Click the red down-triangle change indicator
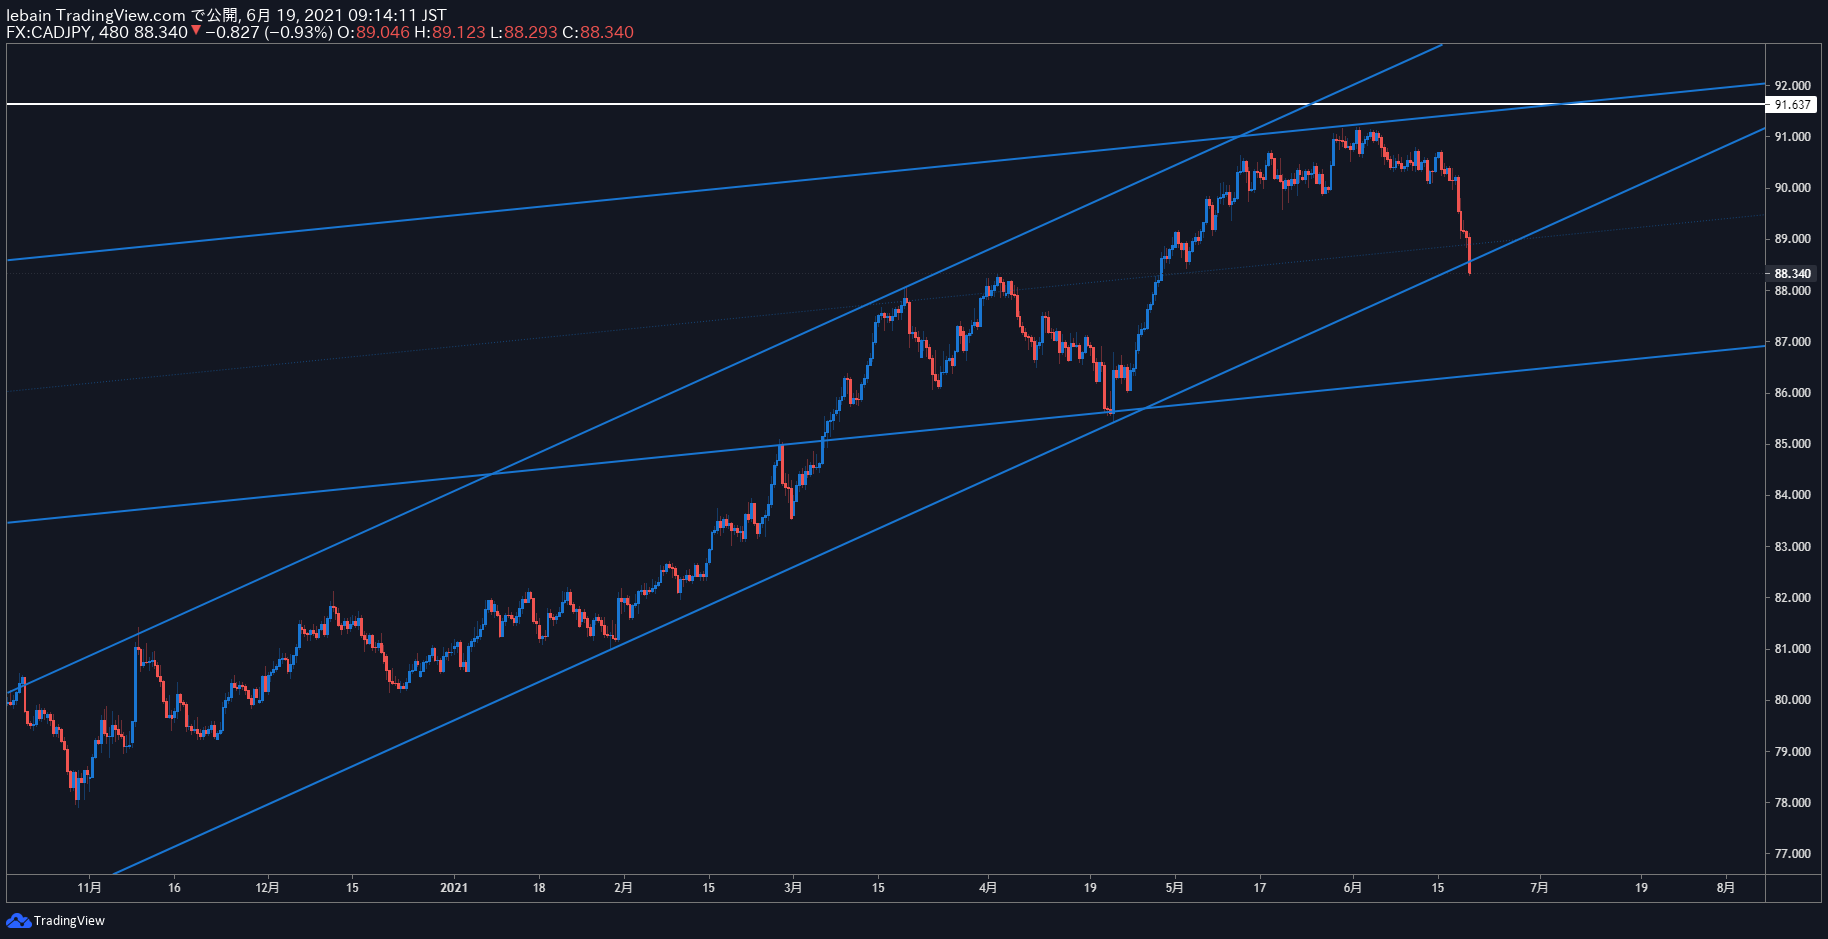The image size is (1828, 939). [x=196, y=31]
